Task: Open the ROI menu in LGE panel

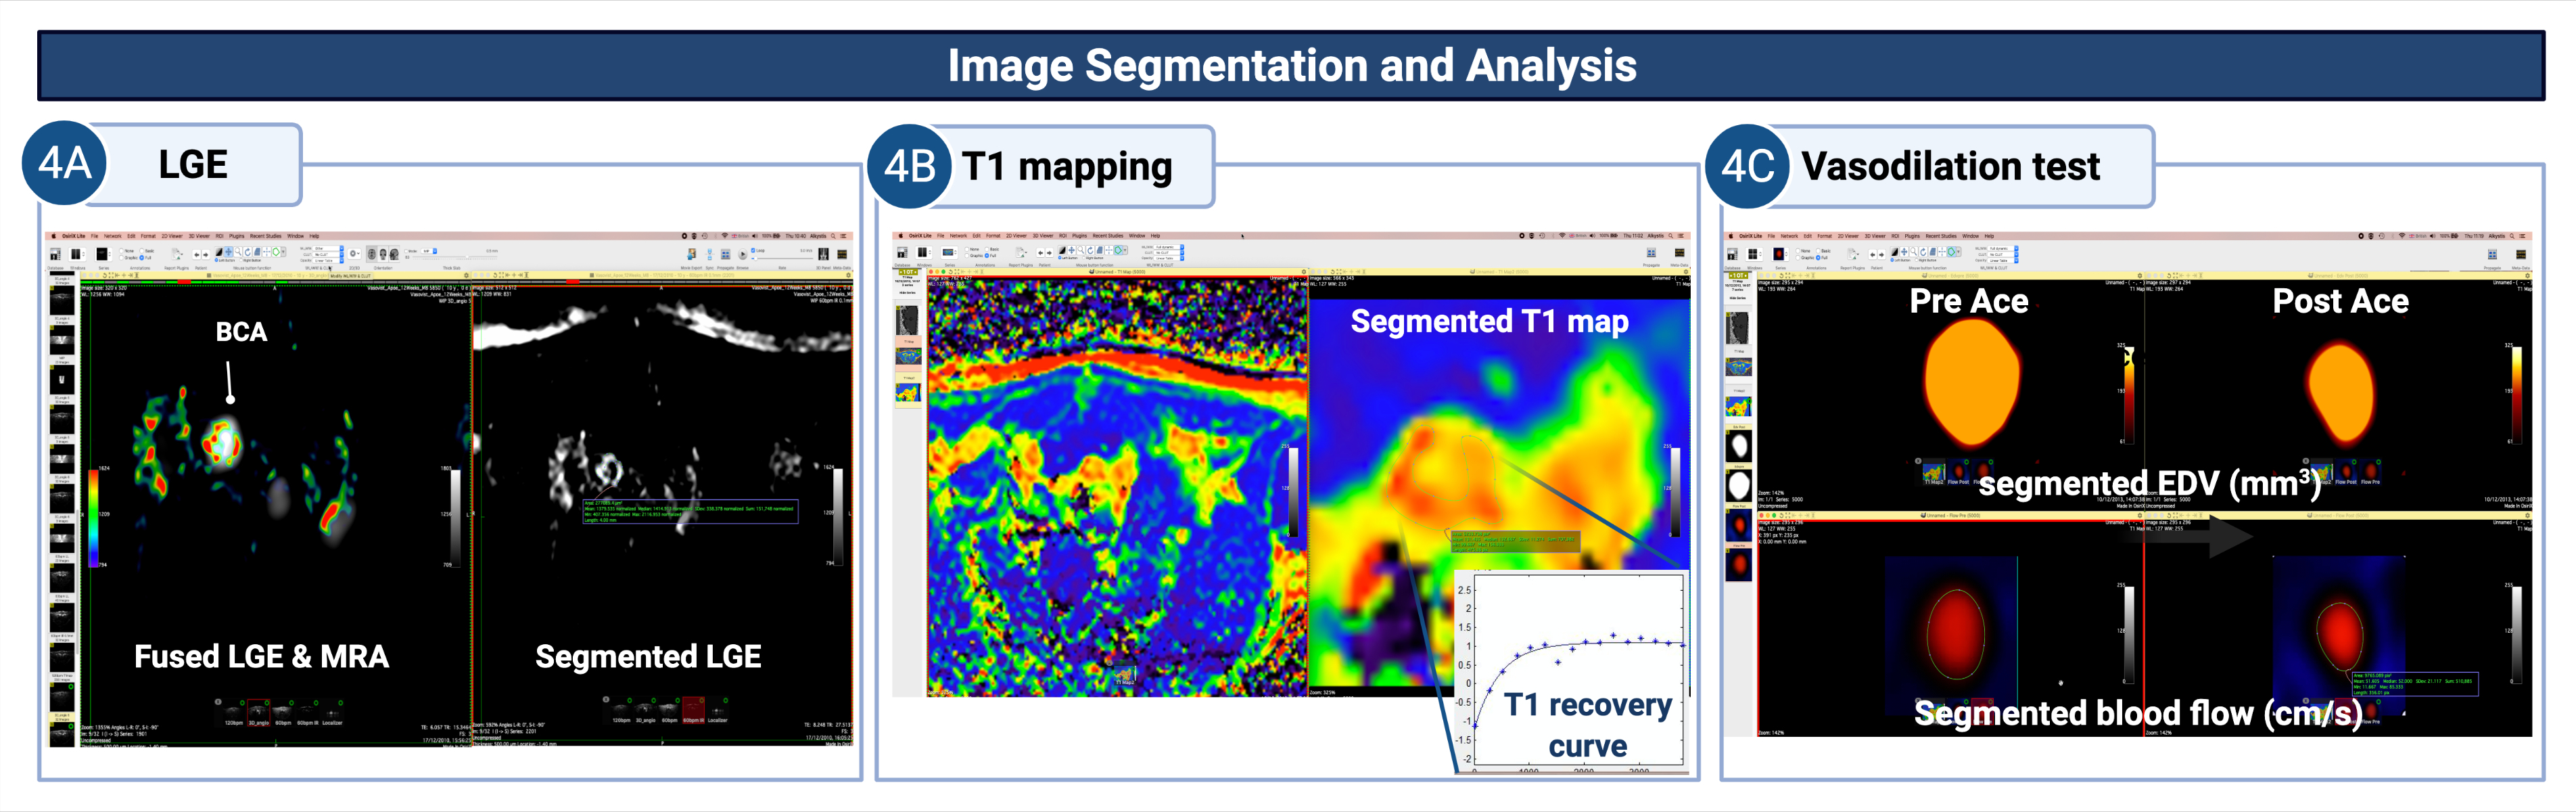Action: tap(219, 237)
